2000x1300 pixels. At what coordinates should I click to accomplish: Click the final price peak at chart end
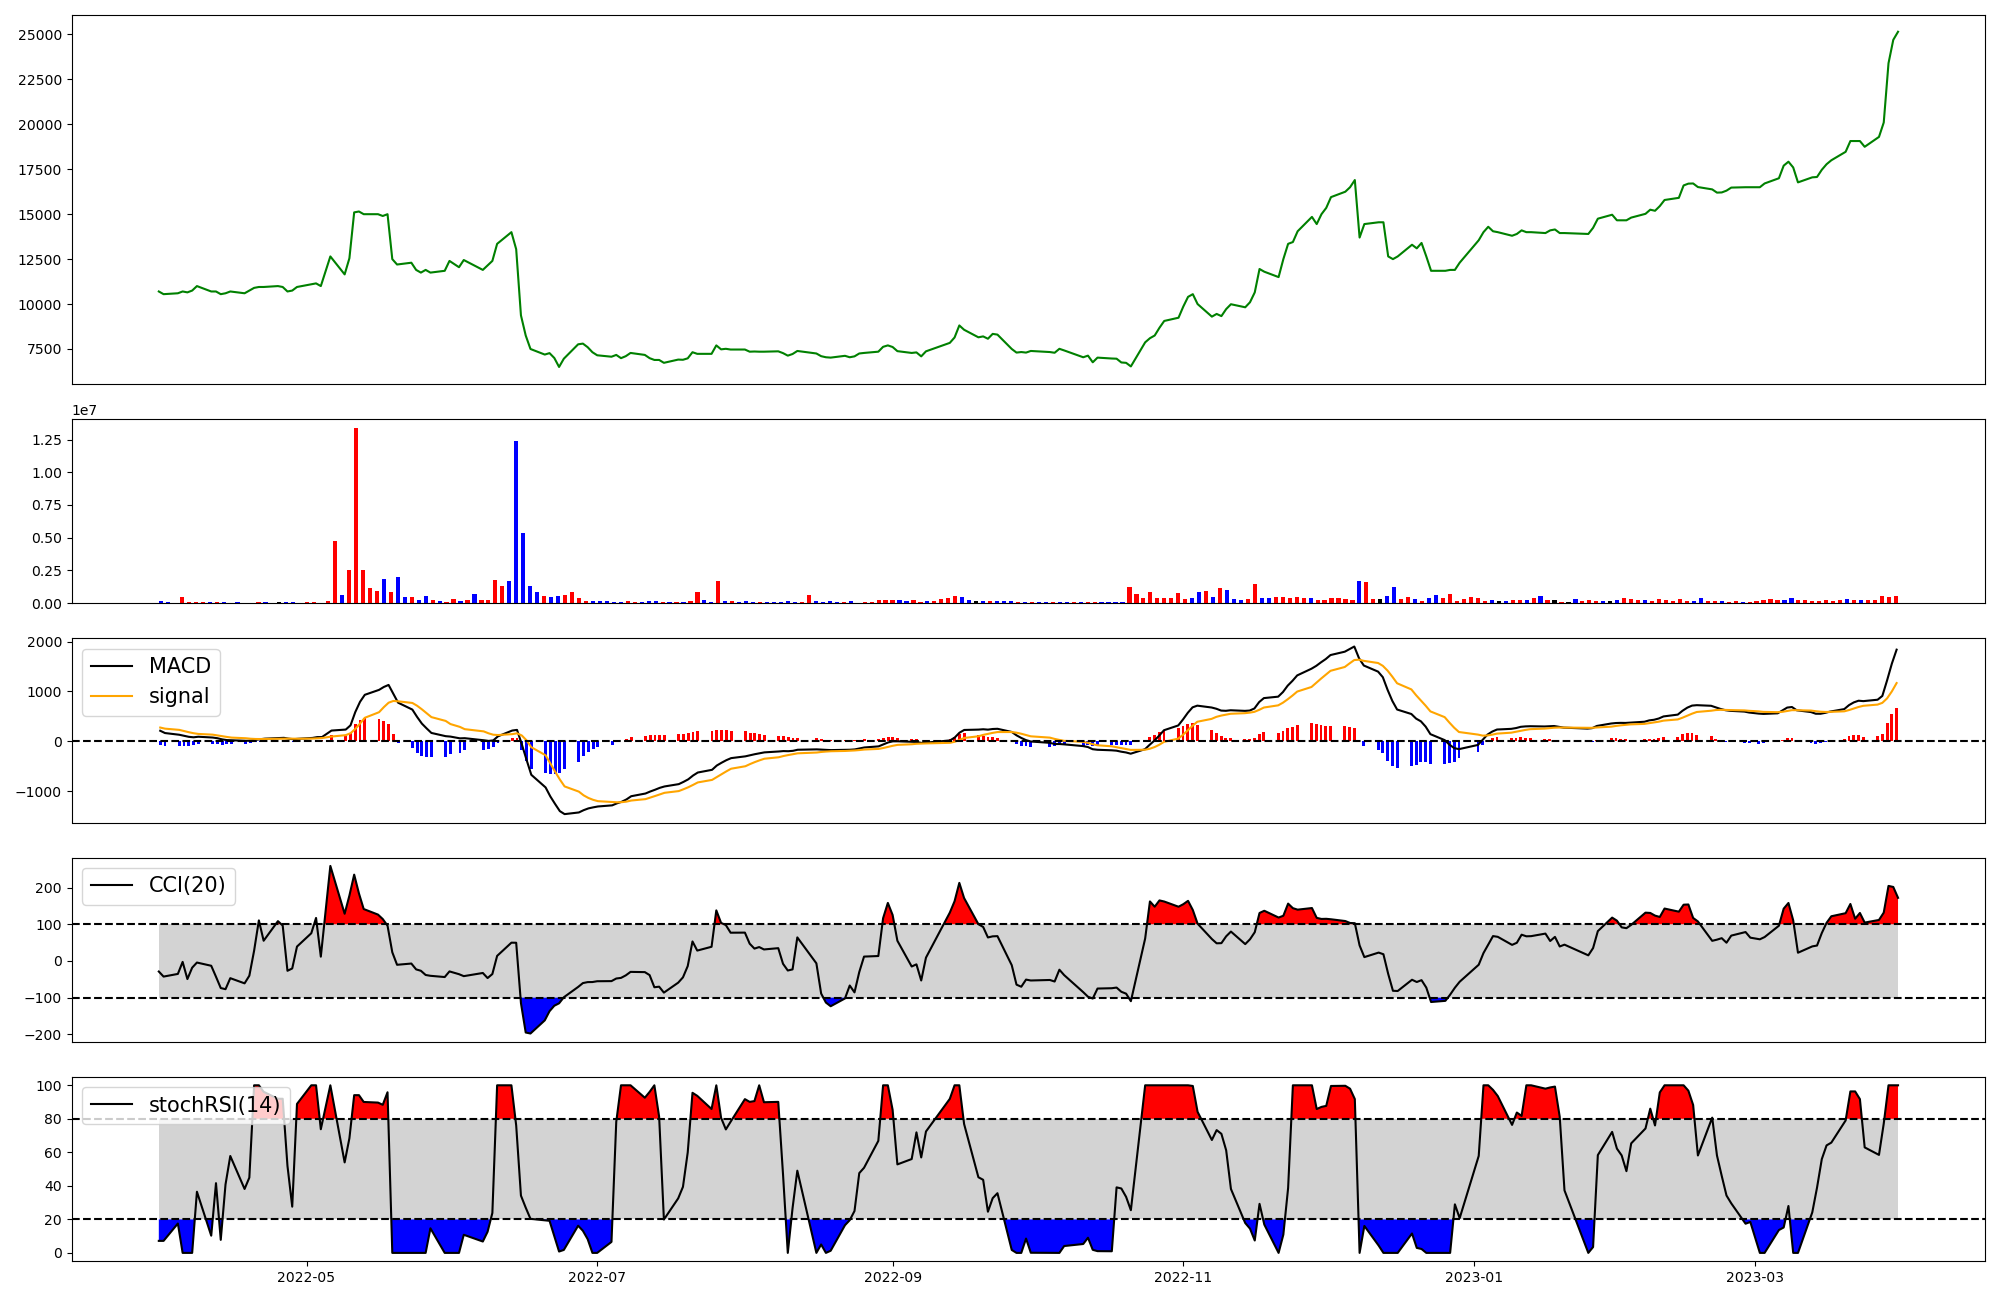point(1897,32)
